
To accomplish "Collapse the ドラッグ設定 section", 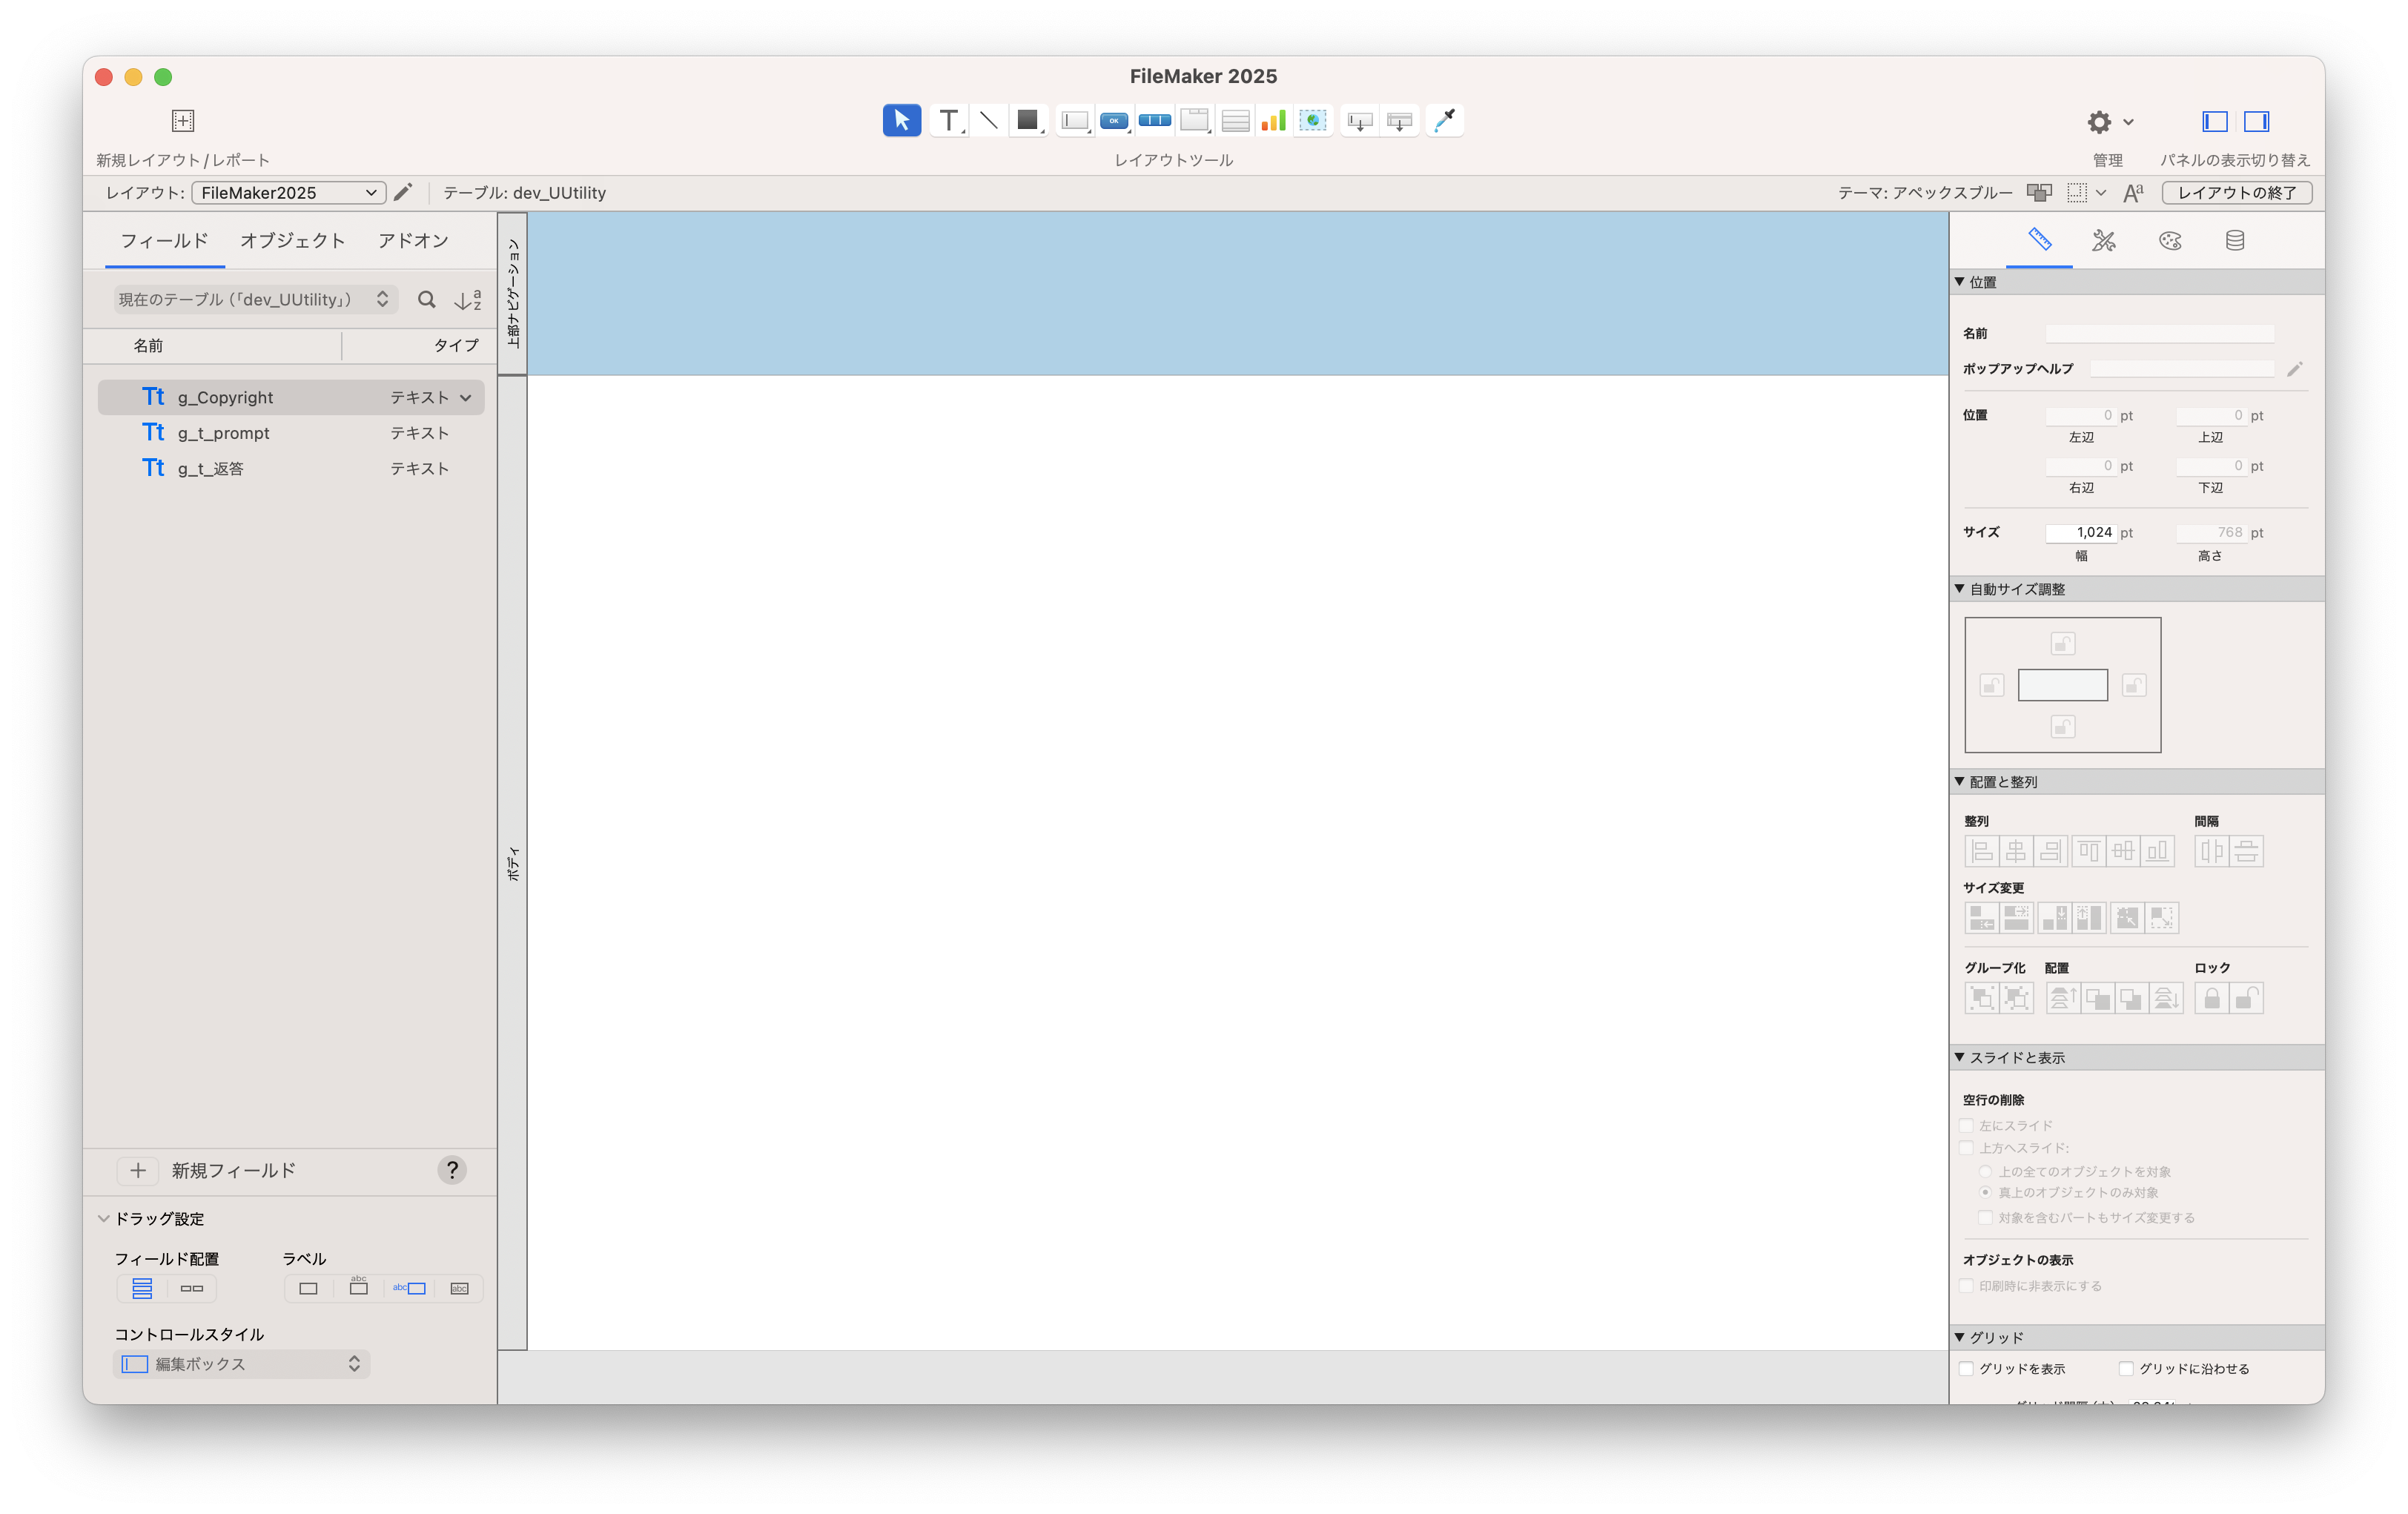I will tap(103, 1218).
